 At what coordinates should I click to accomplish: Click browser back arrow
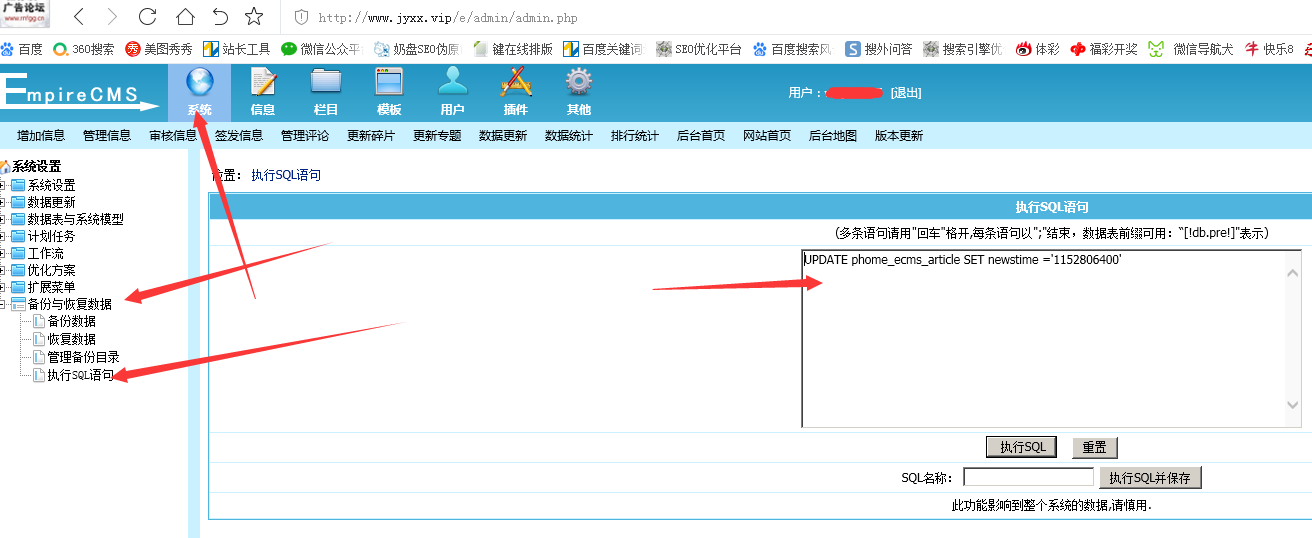(x=79, y=17)
